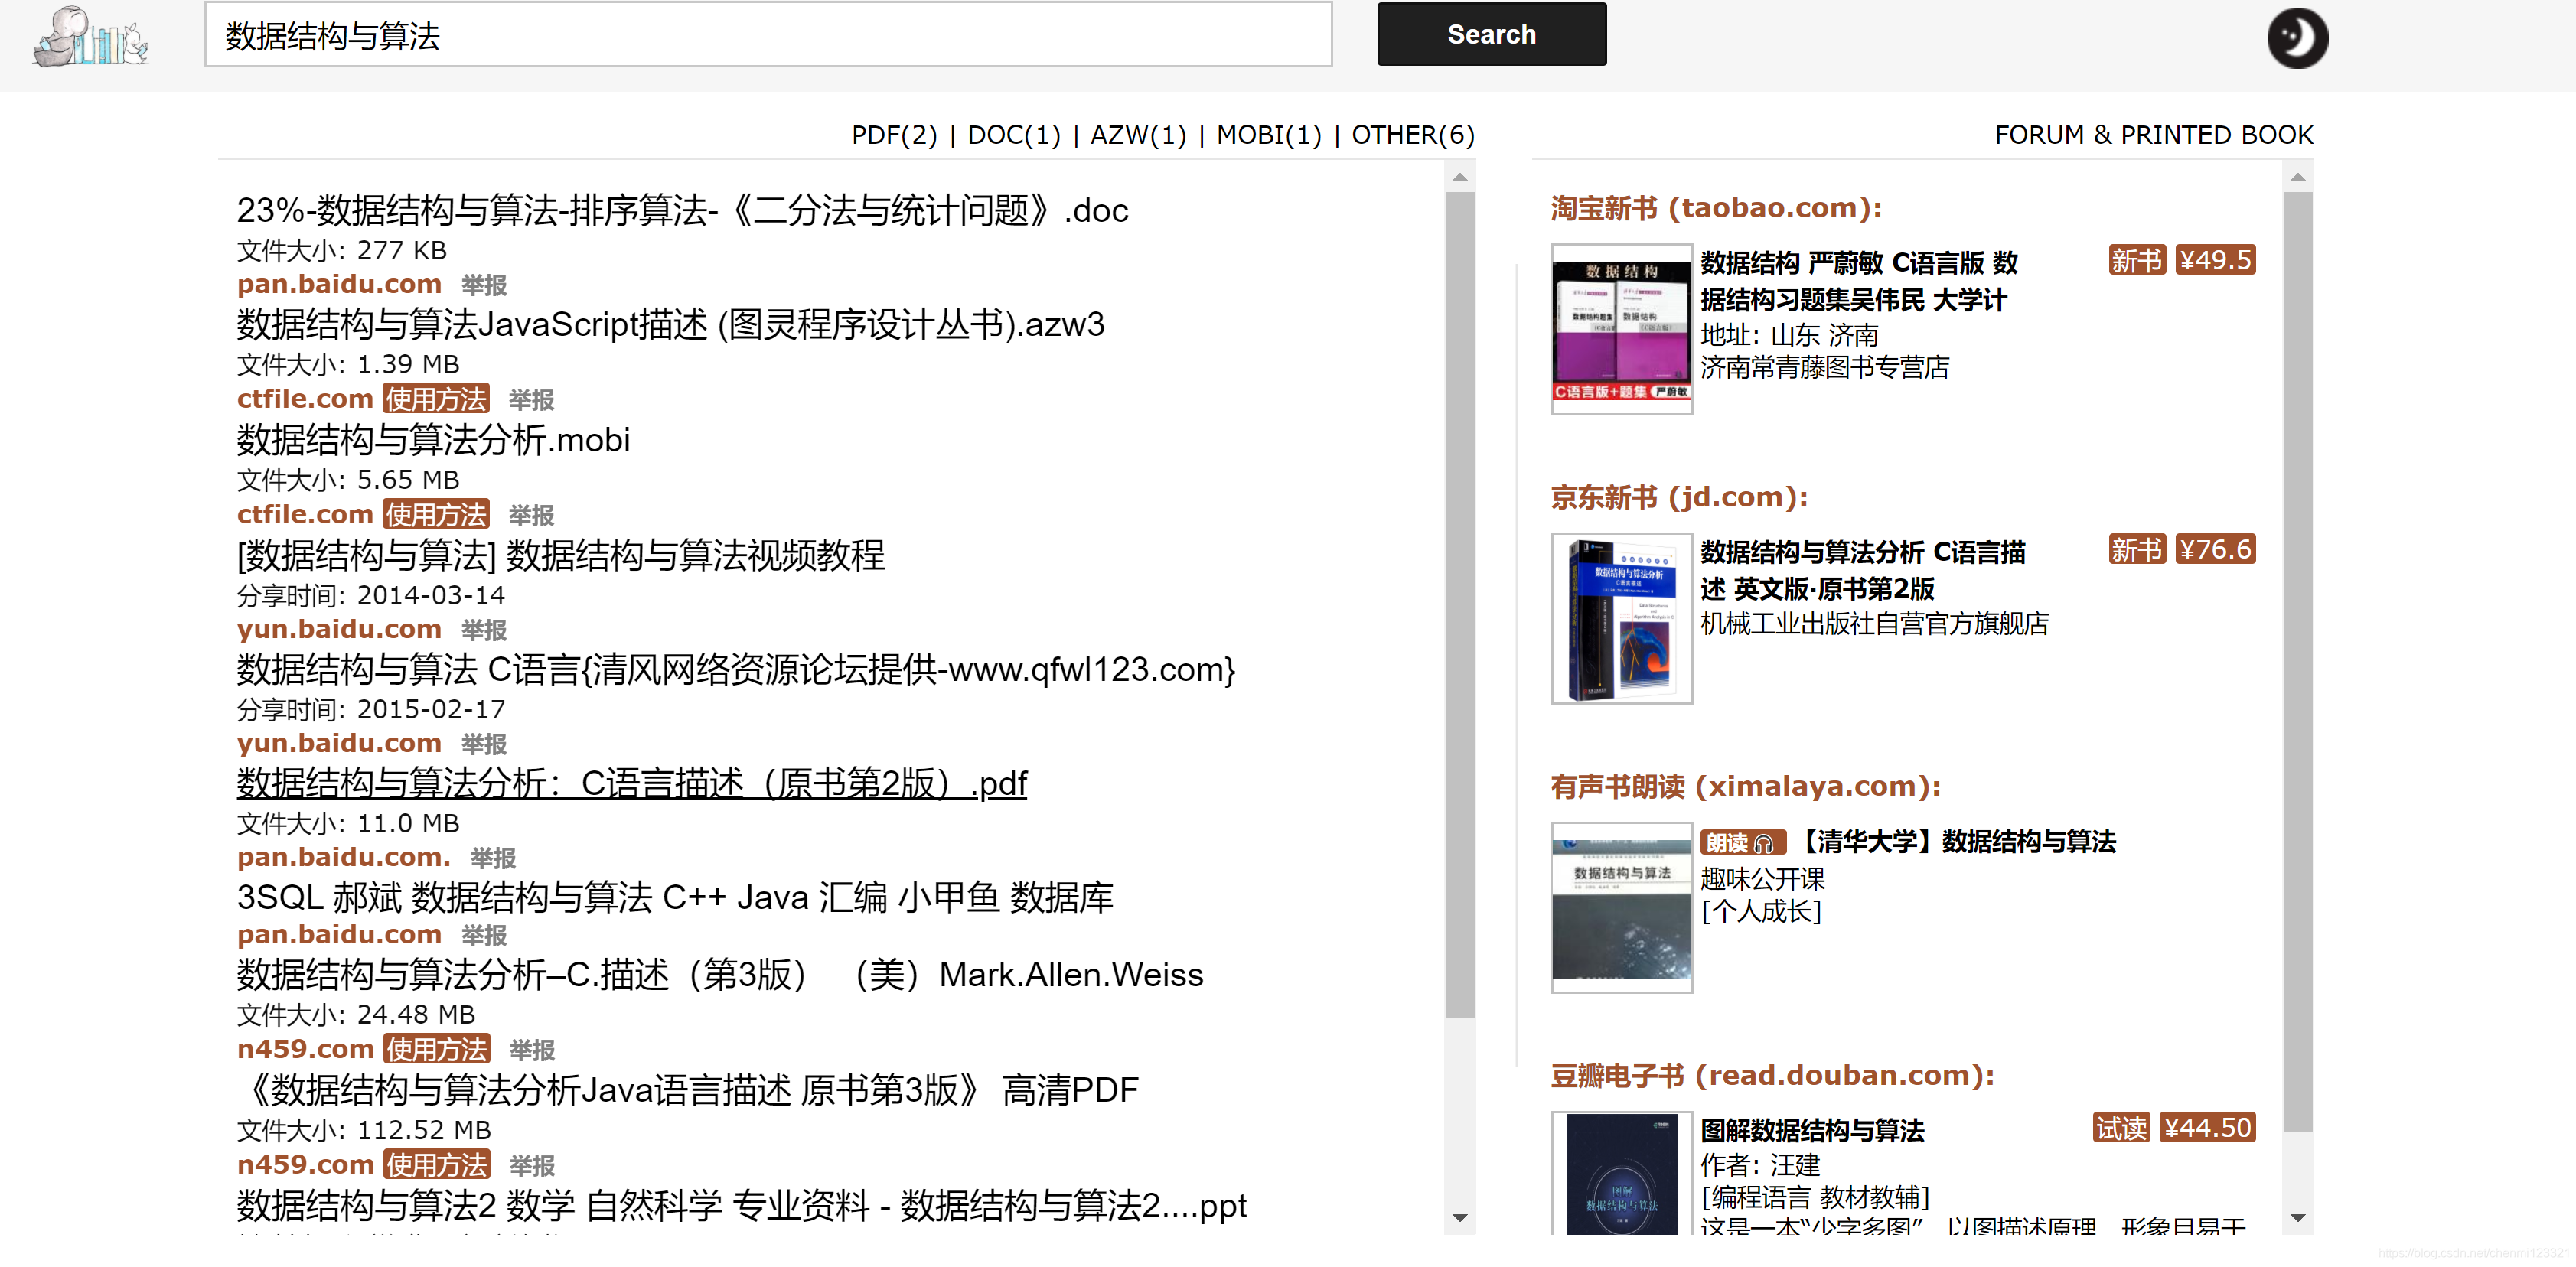Click 使用方法 badge under azw3 result
Screen dimensions: 2576x1267
coord(436,398)
